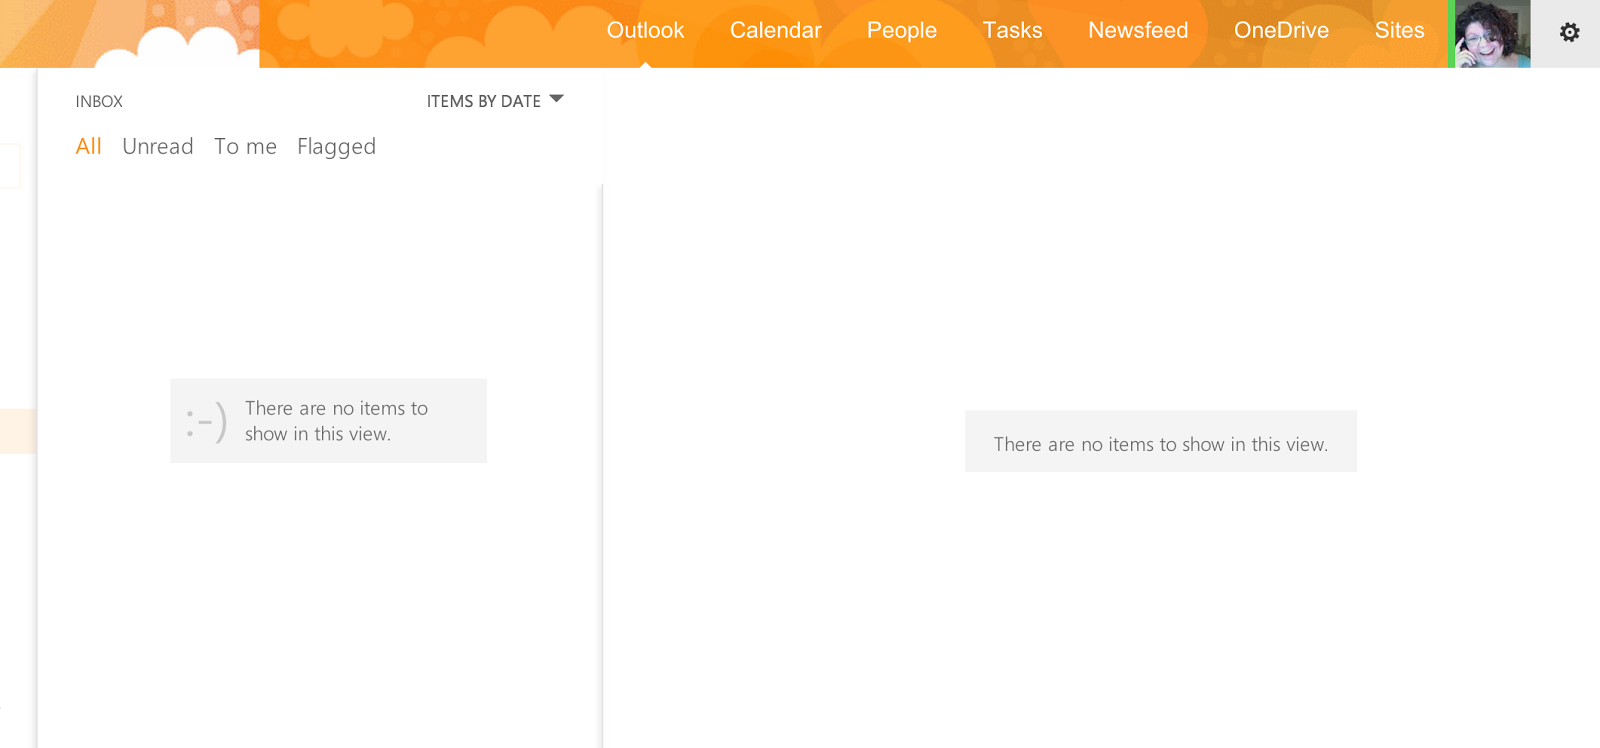Screen dimensions: 1600x748
Task: Filter inbox by Unread
Action: coord(157,146)
